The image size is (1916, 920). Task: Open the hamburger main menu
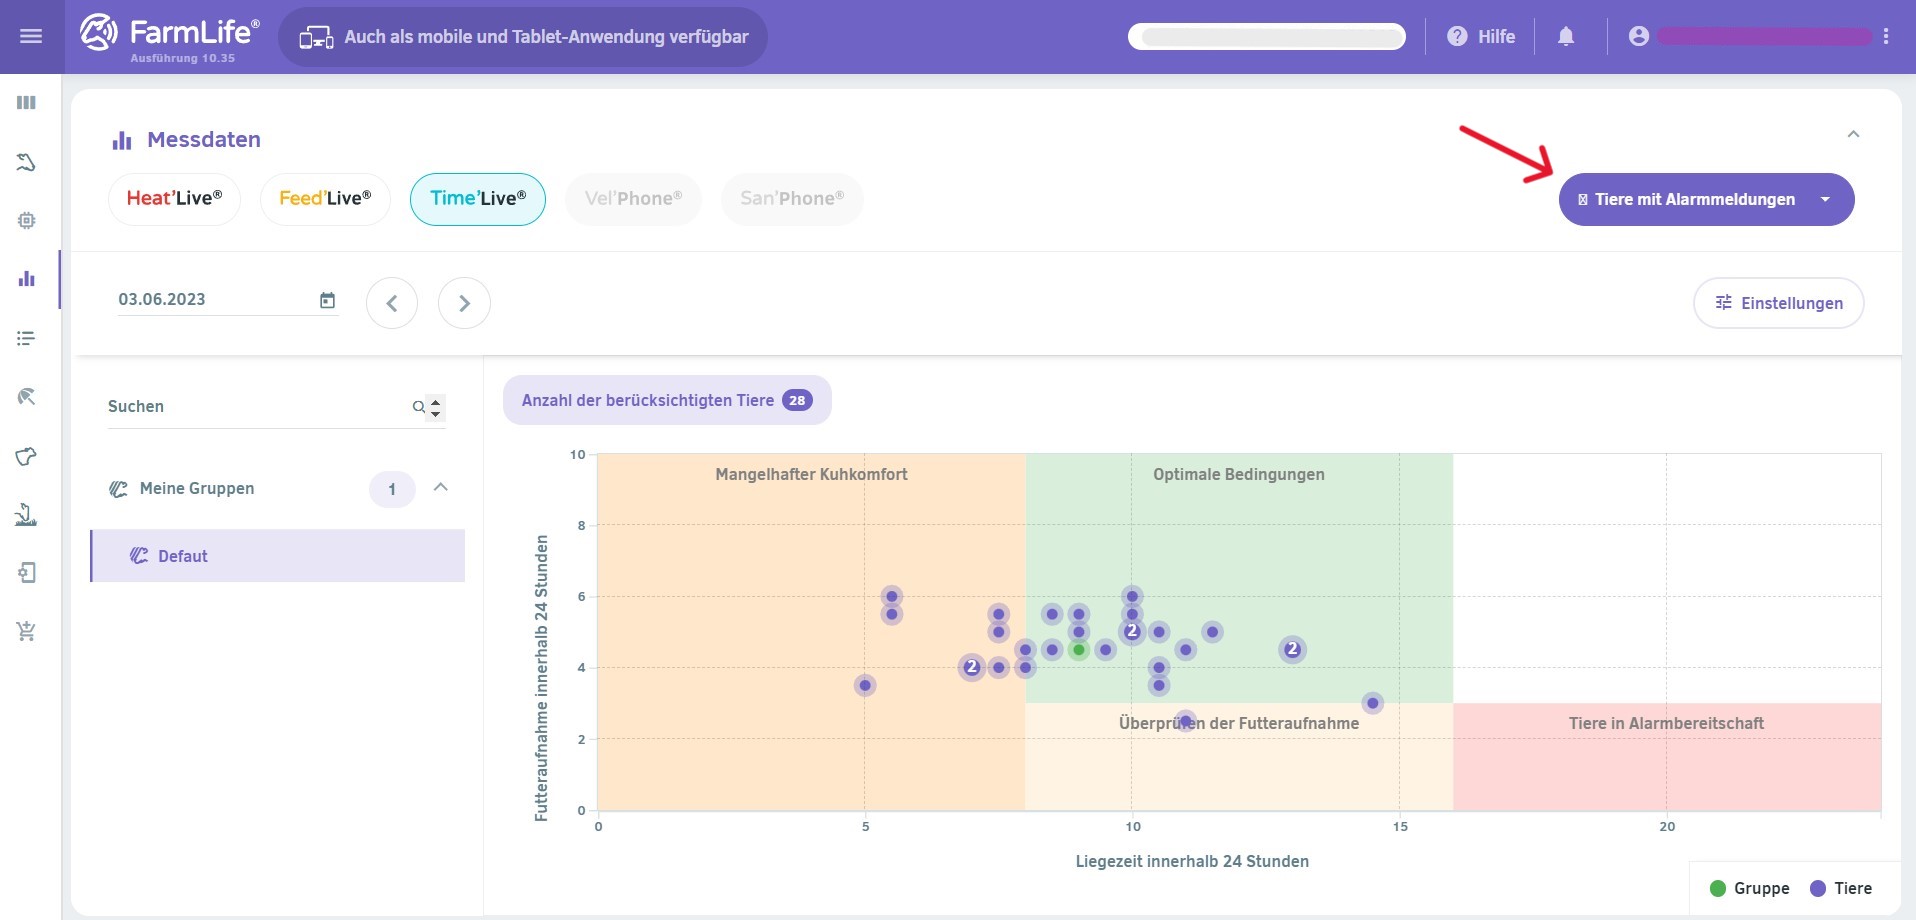point(31,37)
